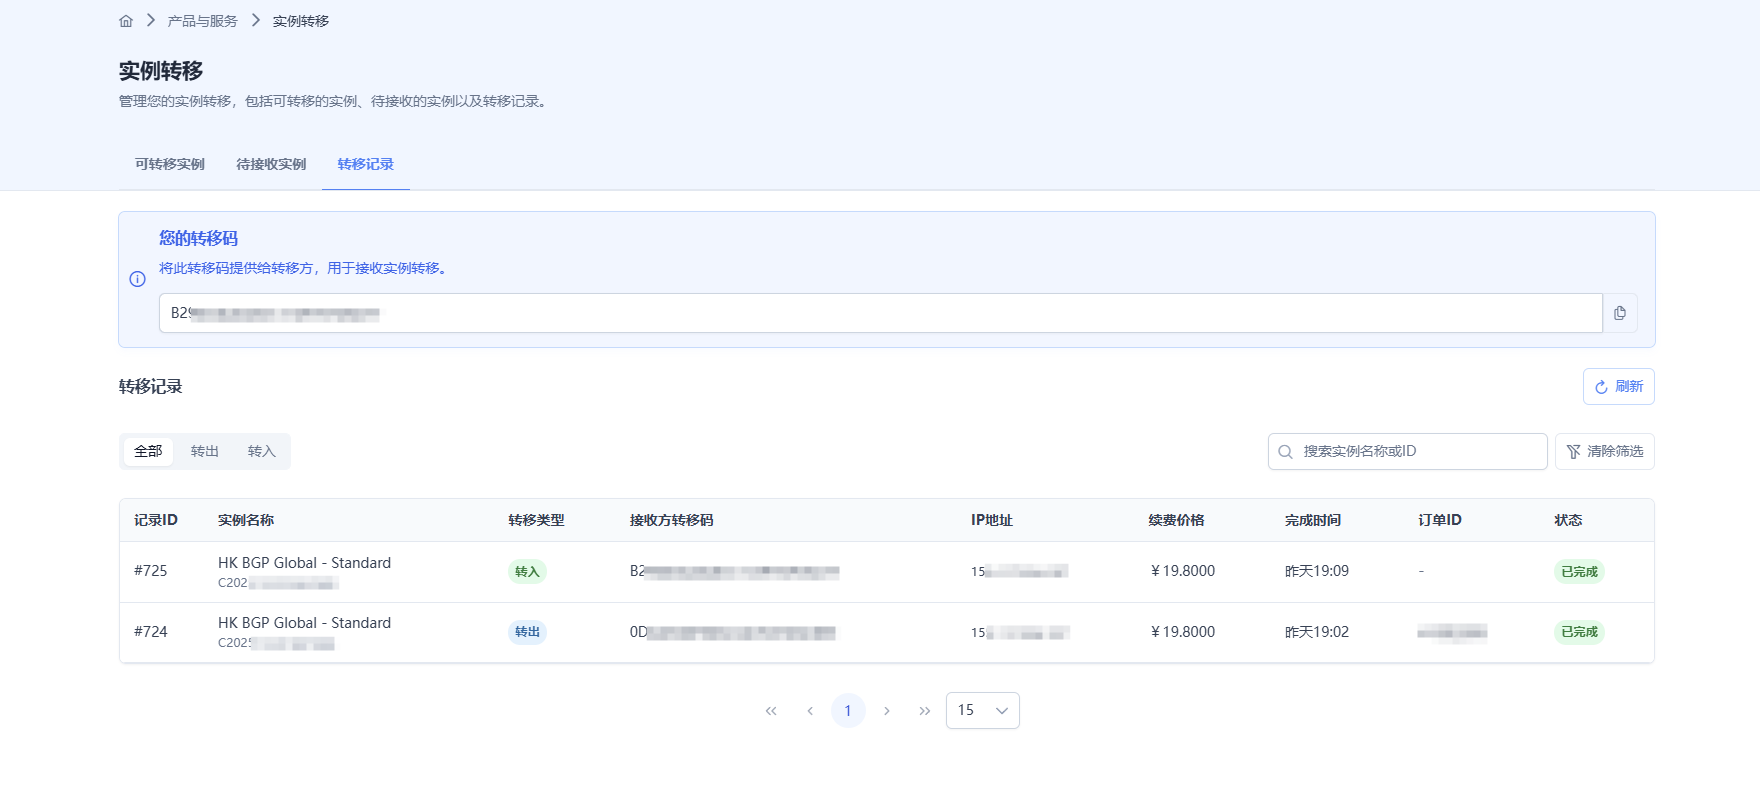The width and height of the screenshot is (1760, 804).
Task: Copy the transfer code with copy icon
Action: point(1619,313)
